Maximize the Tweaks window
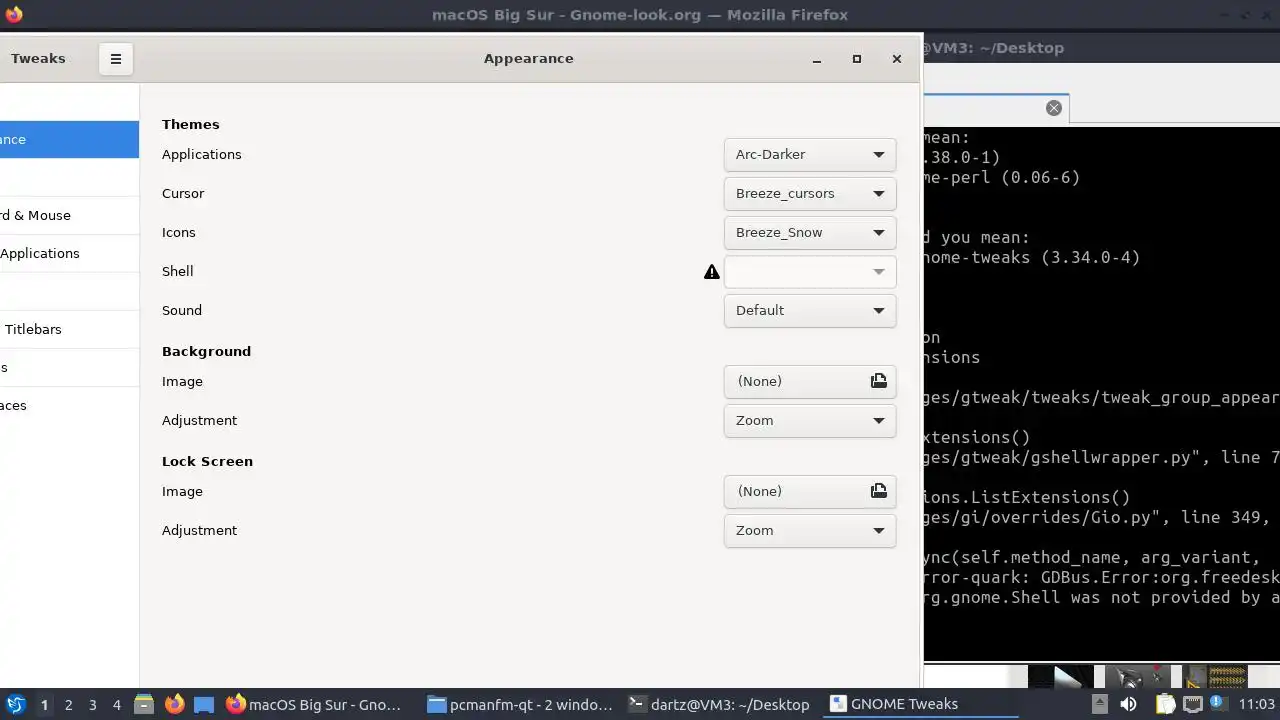 [x=857, y=59]
